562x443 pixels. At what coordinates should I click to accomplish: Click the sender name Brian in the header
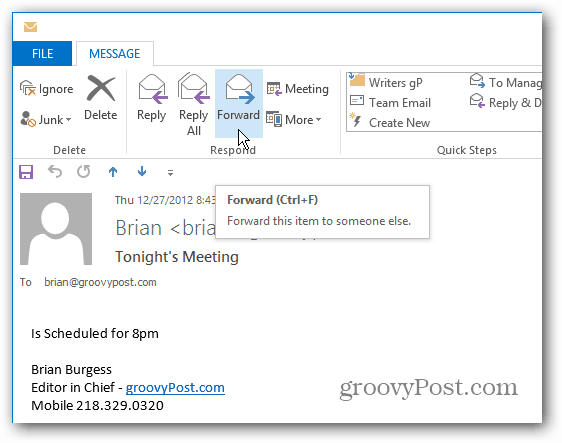point(138,228)
